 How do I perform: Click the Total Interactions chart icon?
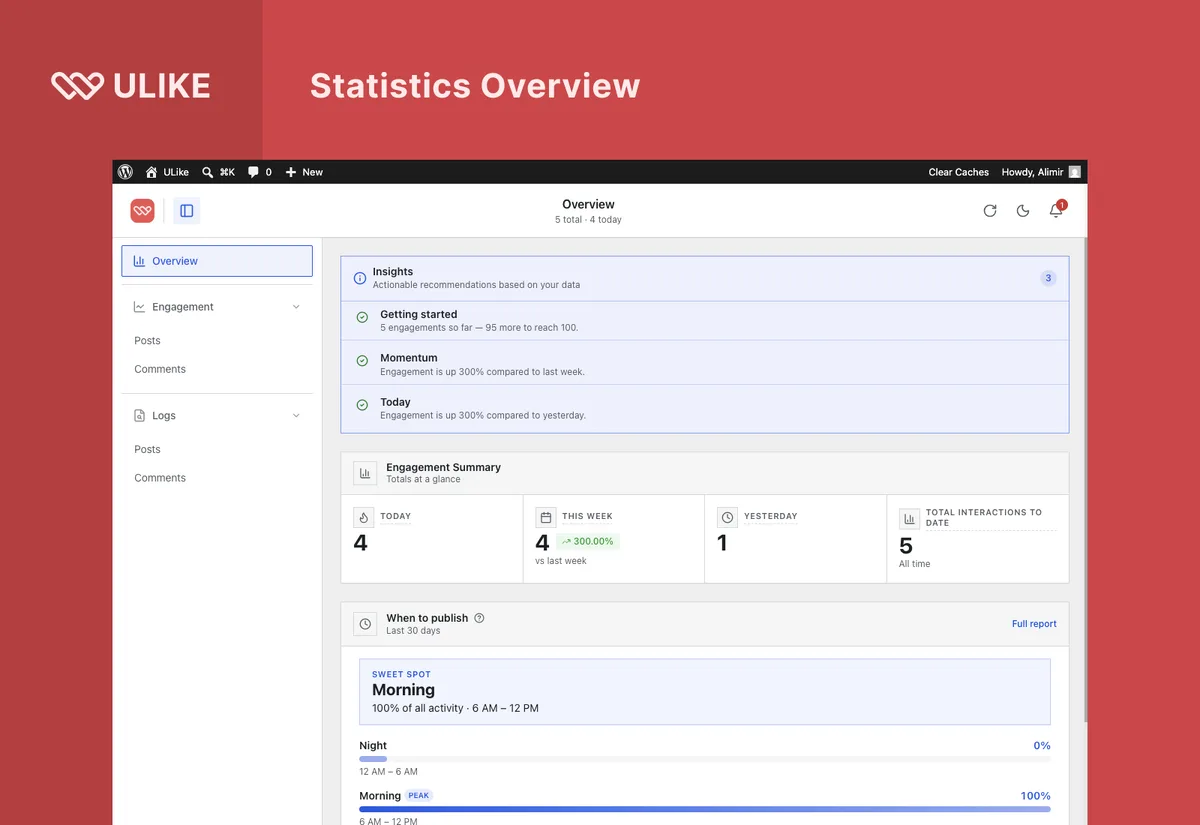click(x=909, y=519)
